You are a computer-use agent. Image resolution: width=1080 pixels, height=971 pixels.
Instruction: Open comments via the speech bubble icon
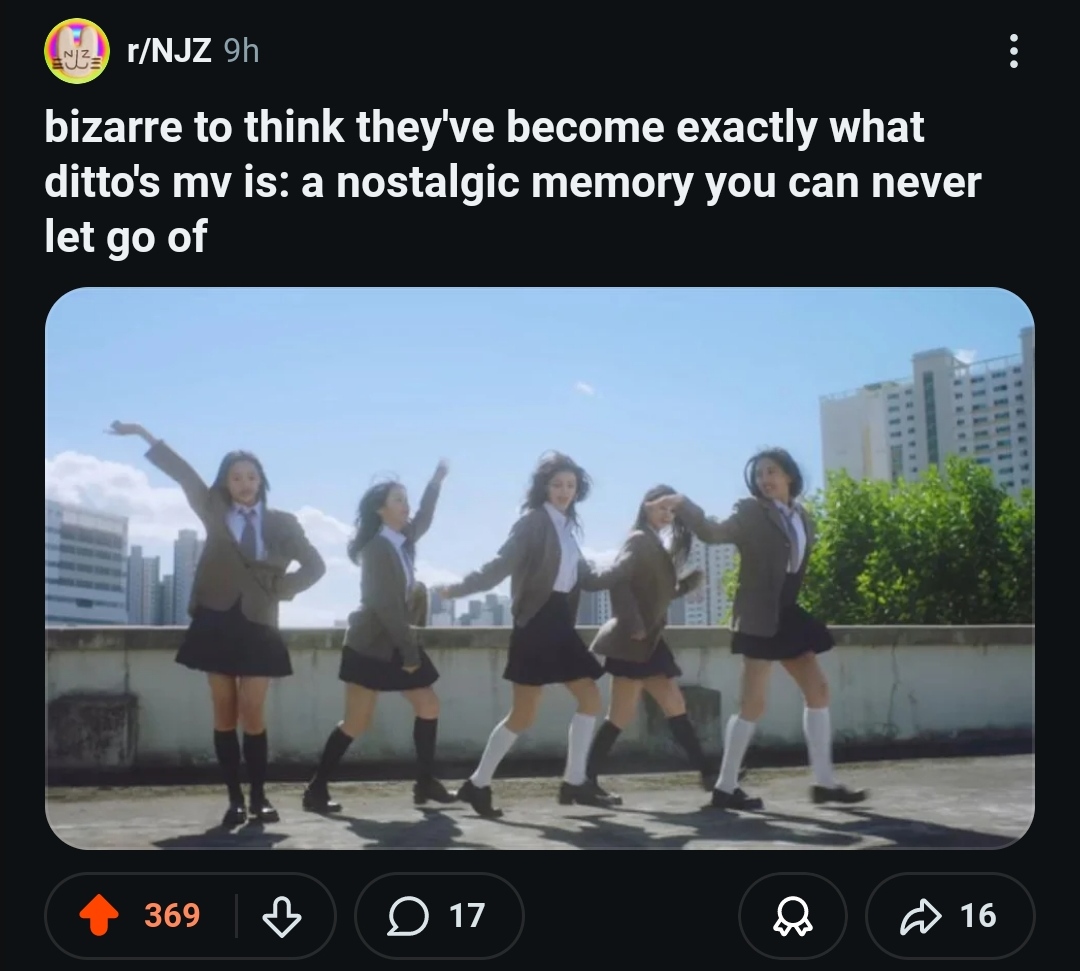408,916
